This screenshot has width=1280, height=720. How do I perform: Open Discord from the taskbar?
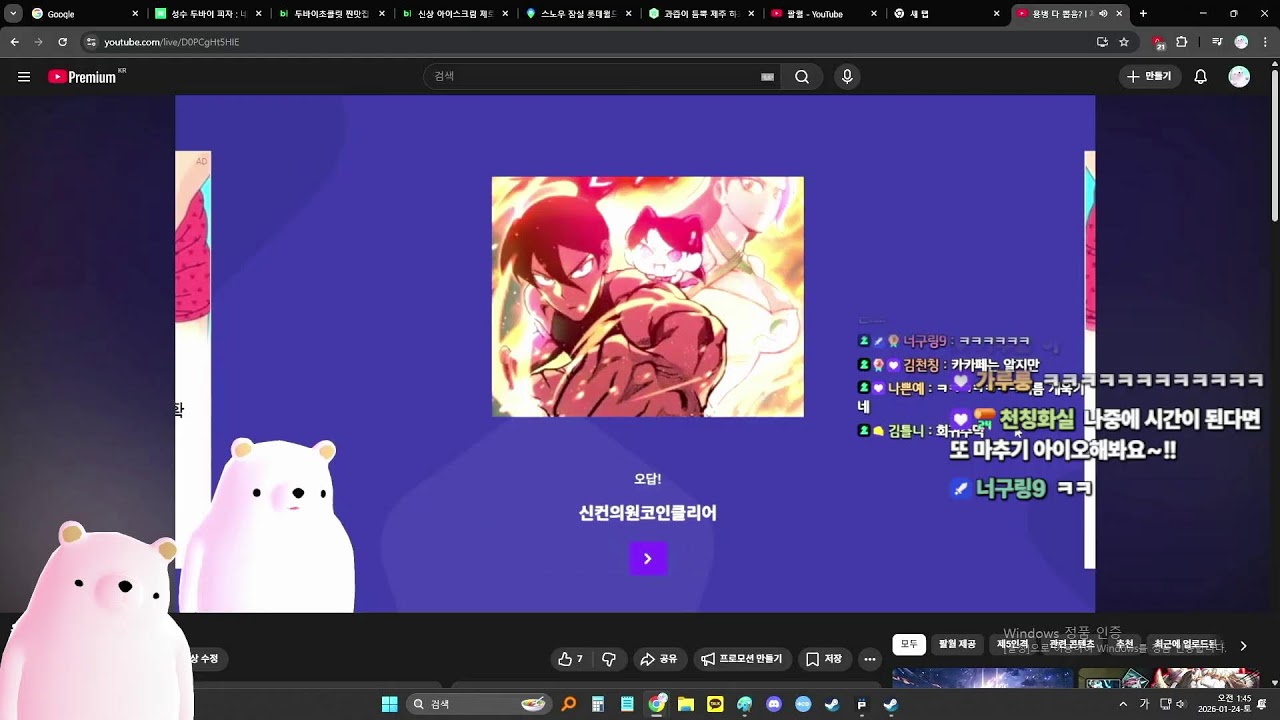773,704
